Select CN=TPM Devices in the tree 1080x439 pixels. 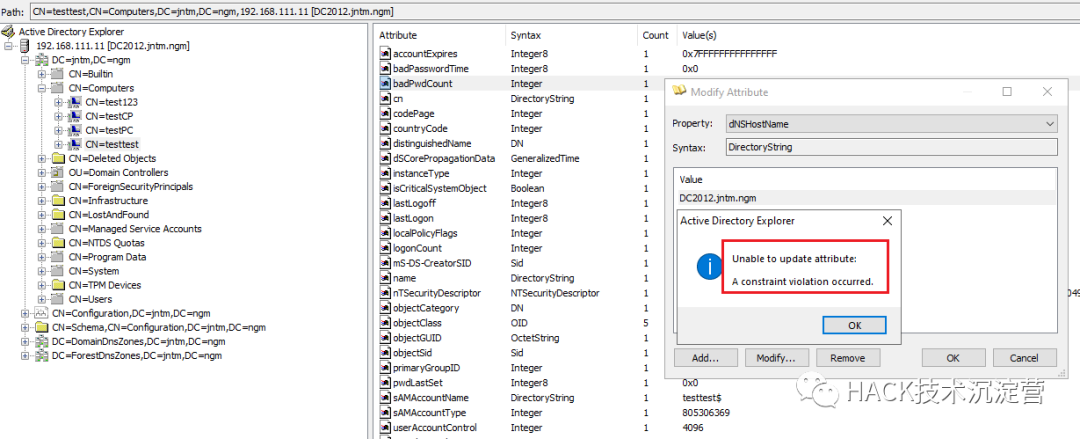pyautogui.click(x=105, y=285)
